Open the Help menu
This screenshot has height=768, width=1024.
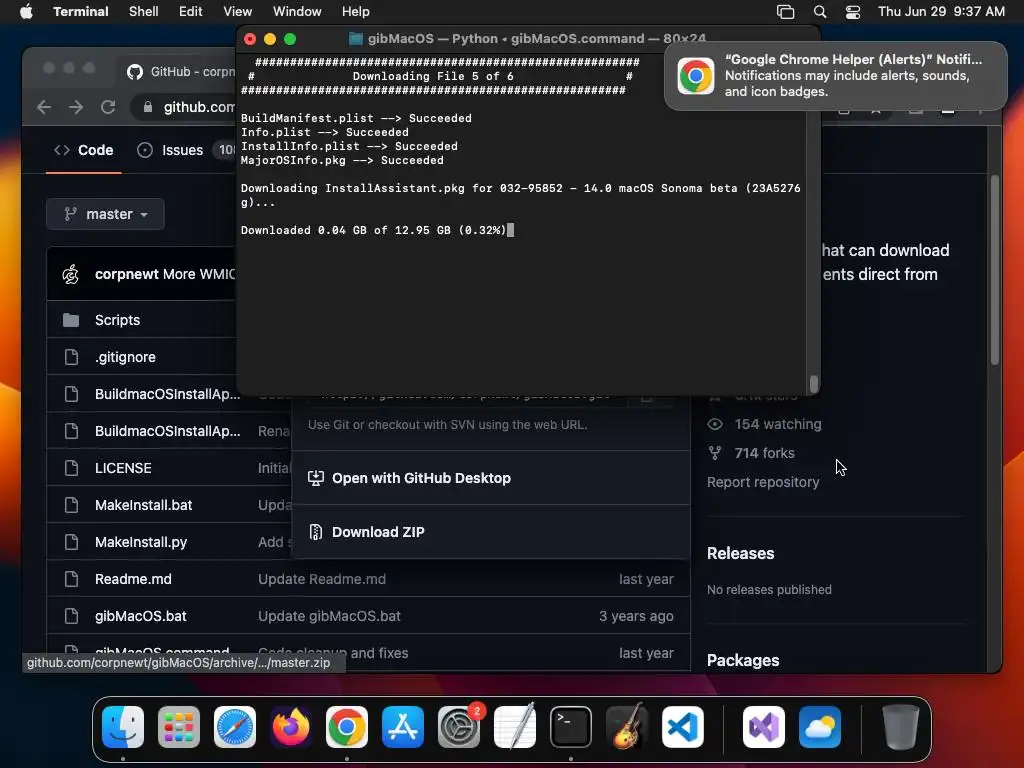pos(356,11)
